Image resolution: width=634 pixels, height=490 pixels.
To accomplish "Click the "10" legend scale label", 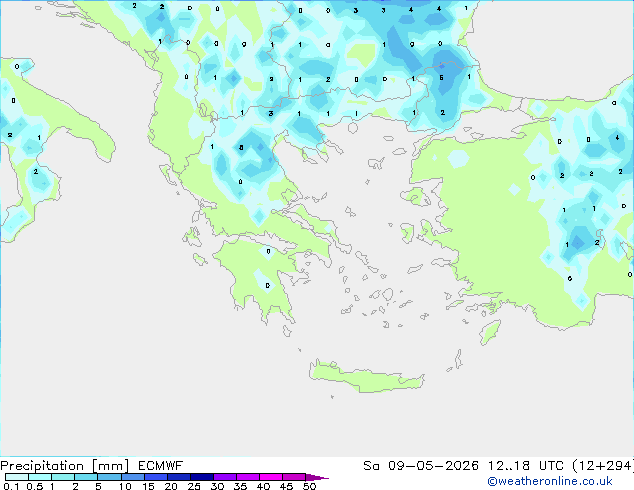I will [x=125, y=486].
